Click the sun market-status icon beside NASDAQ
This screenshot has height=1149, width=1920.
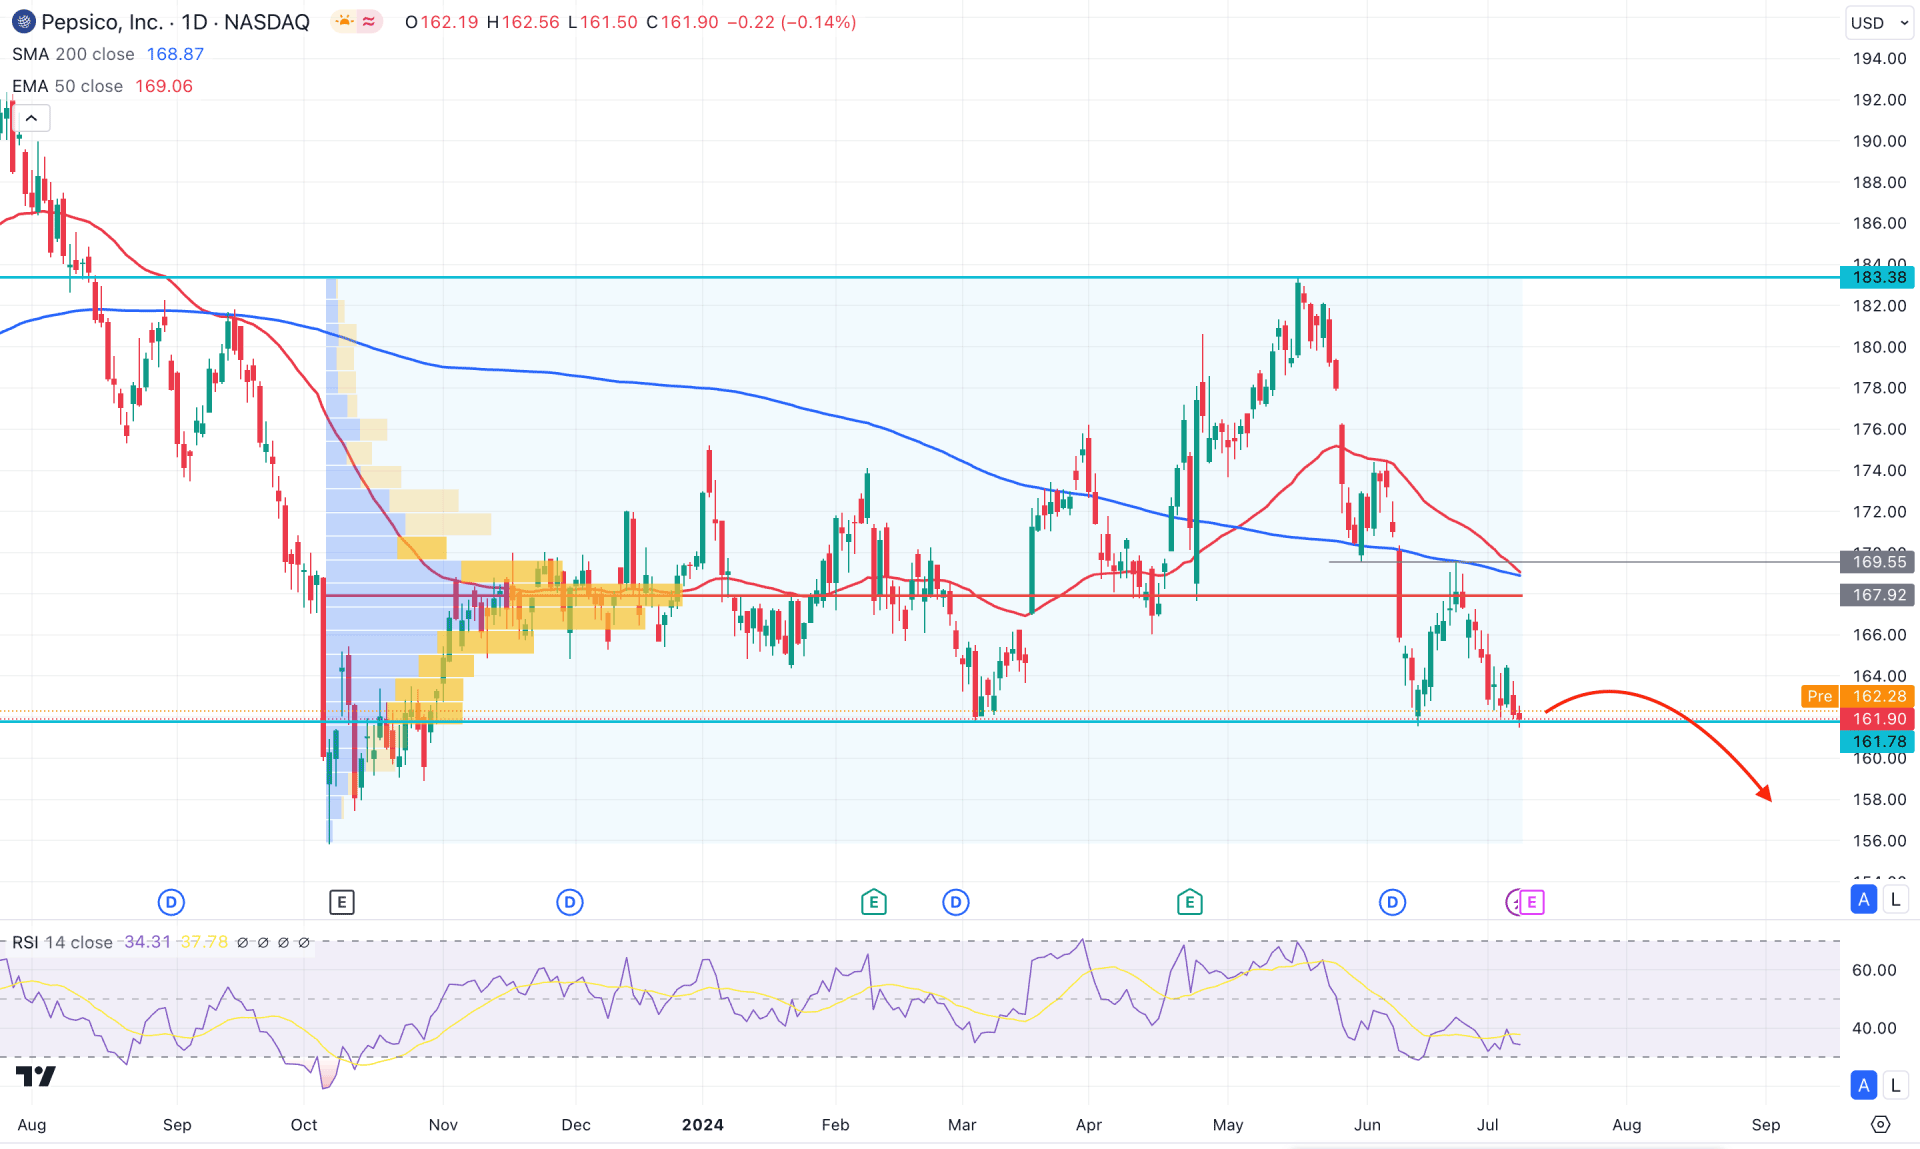click(x=345, y=21)
